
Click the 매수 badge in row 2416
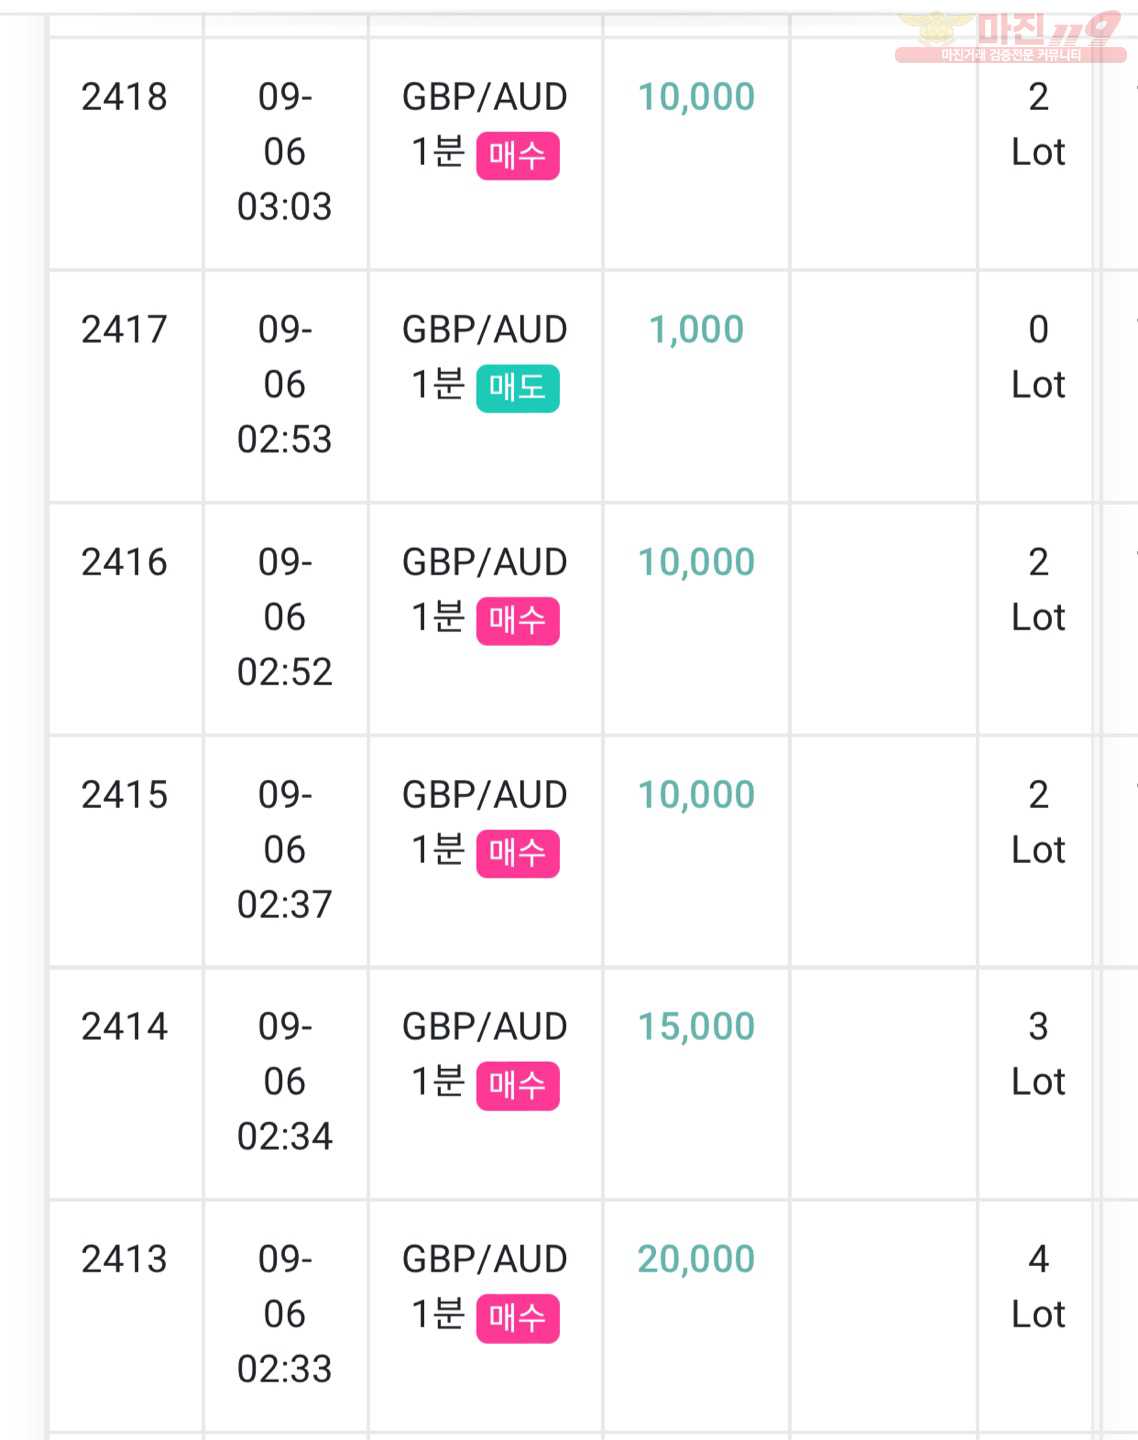tap(517, 621)
